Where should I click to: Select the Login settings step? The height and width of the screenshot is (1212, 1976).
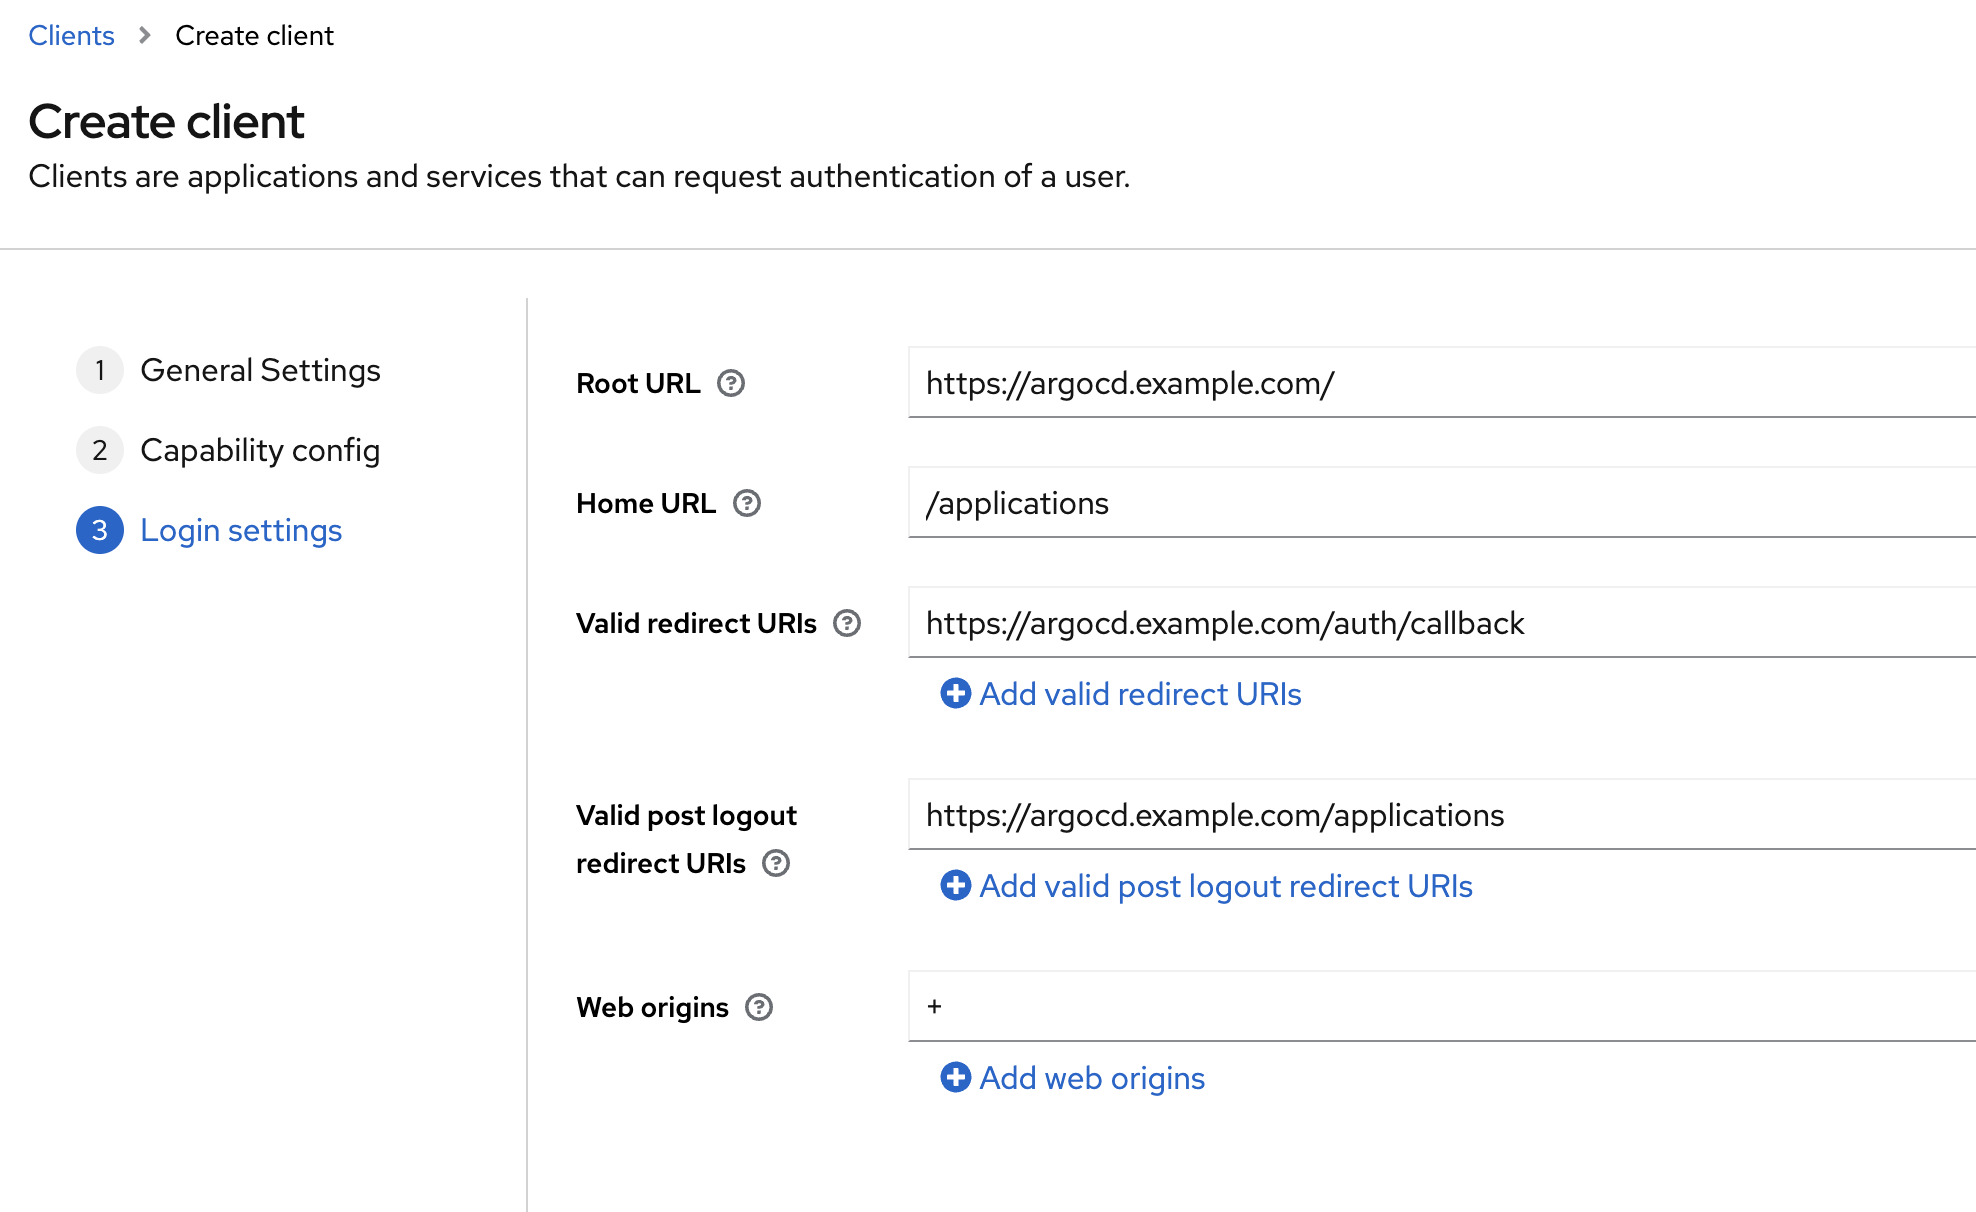(x=241, y=530)
